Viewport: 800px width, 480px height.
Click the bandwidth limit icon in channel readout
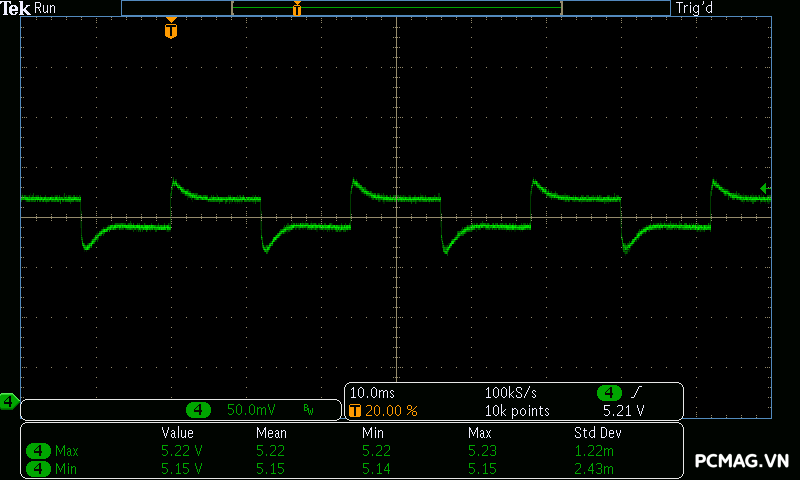(x=308, y=410)
